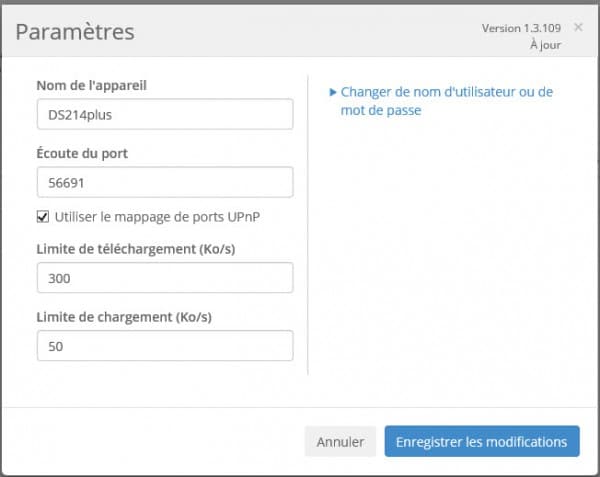The height and width of the screenshot is (477, 600).
Task: Open "Changer de nom d'utilisateur" link
Action: (x=446, y=92)
